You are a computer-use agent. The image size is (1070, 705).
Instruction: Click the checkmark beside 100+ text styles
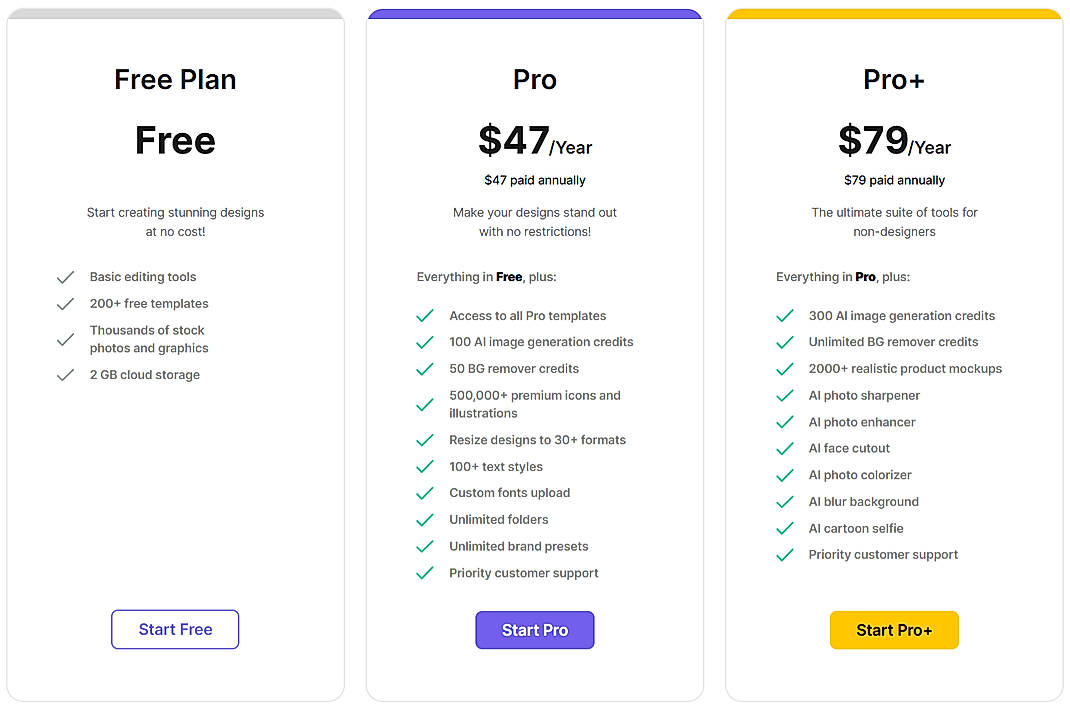coord(425,466)
